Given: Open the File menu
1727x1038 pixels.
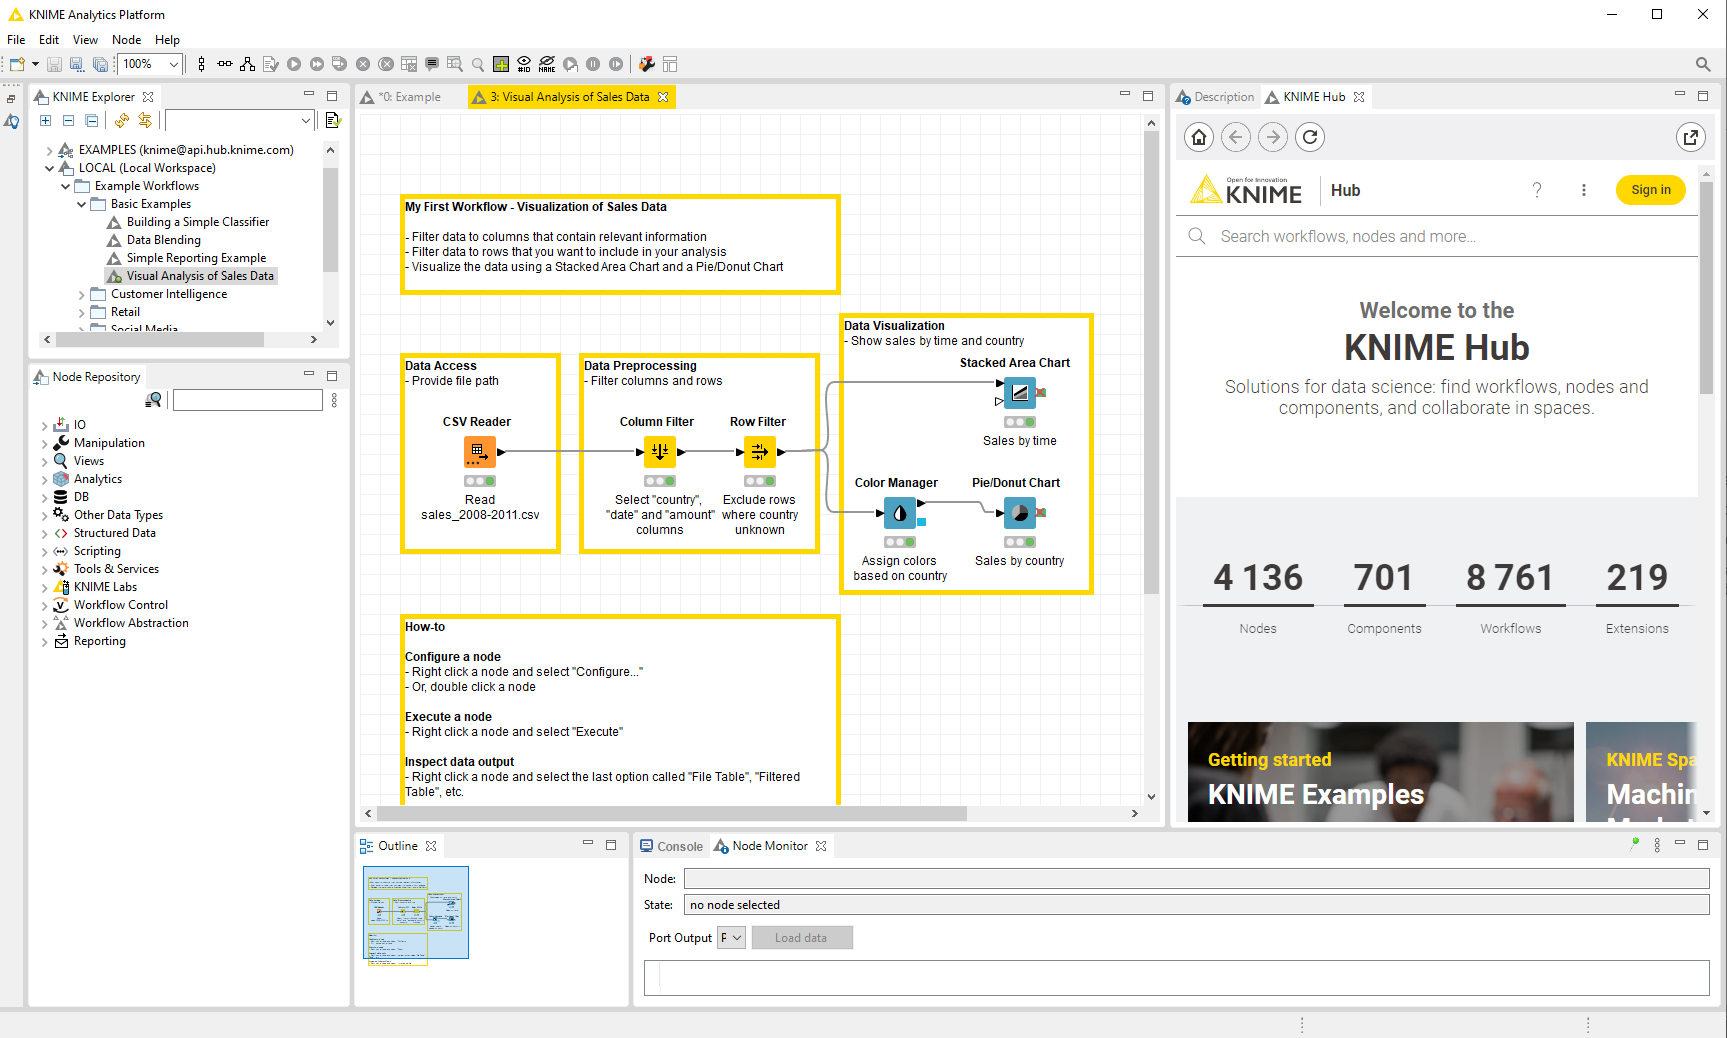Looking at the screenshot, I should pos(16,40).
